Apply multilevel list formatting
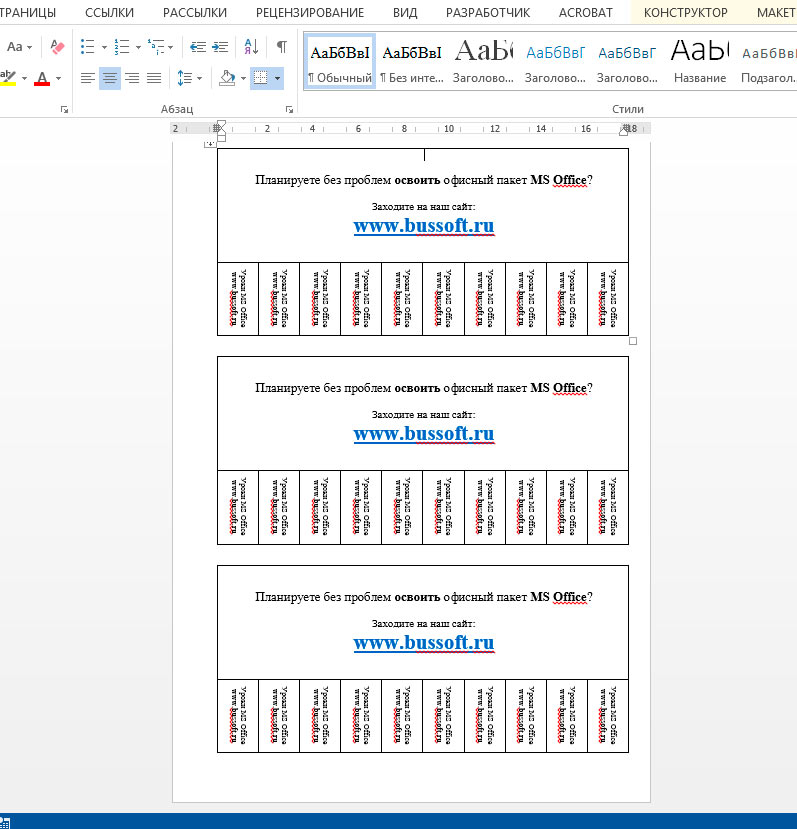 coord(156,47)
